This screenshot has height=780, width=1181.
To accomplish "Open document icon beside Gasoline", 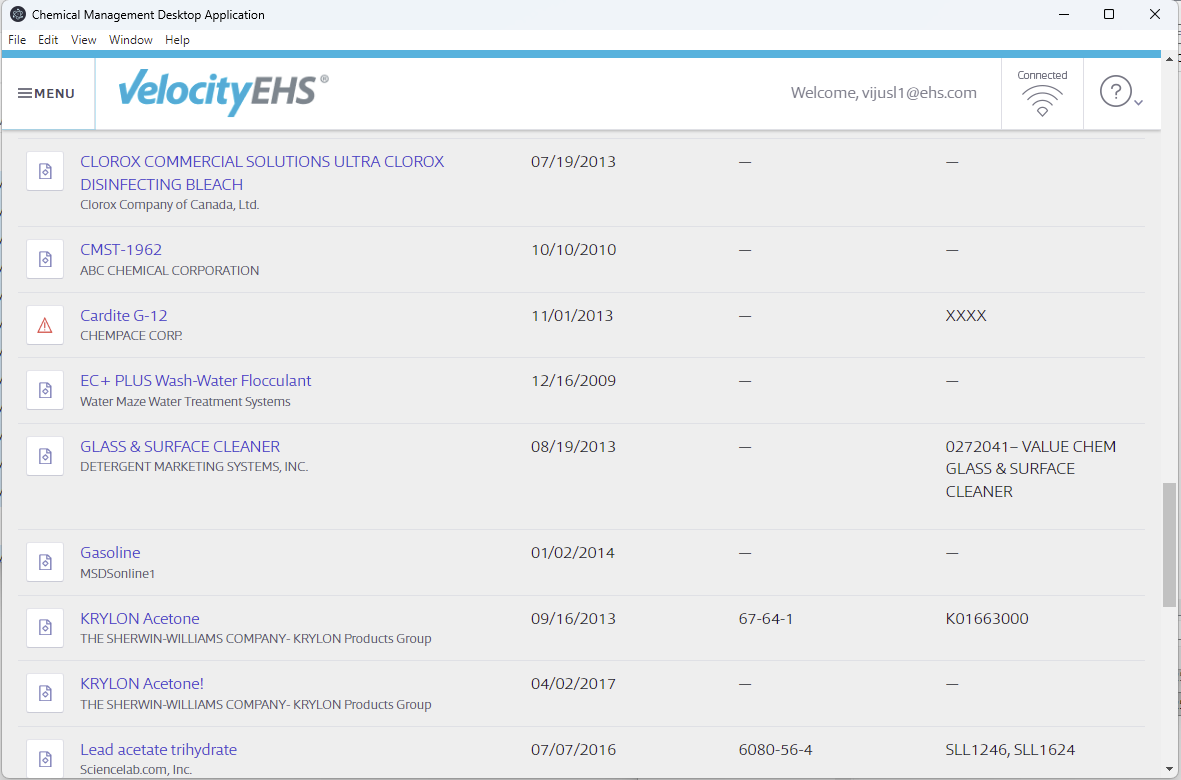I will 45,562.
